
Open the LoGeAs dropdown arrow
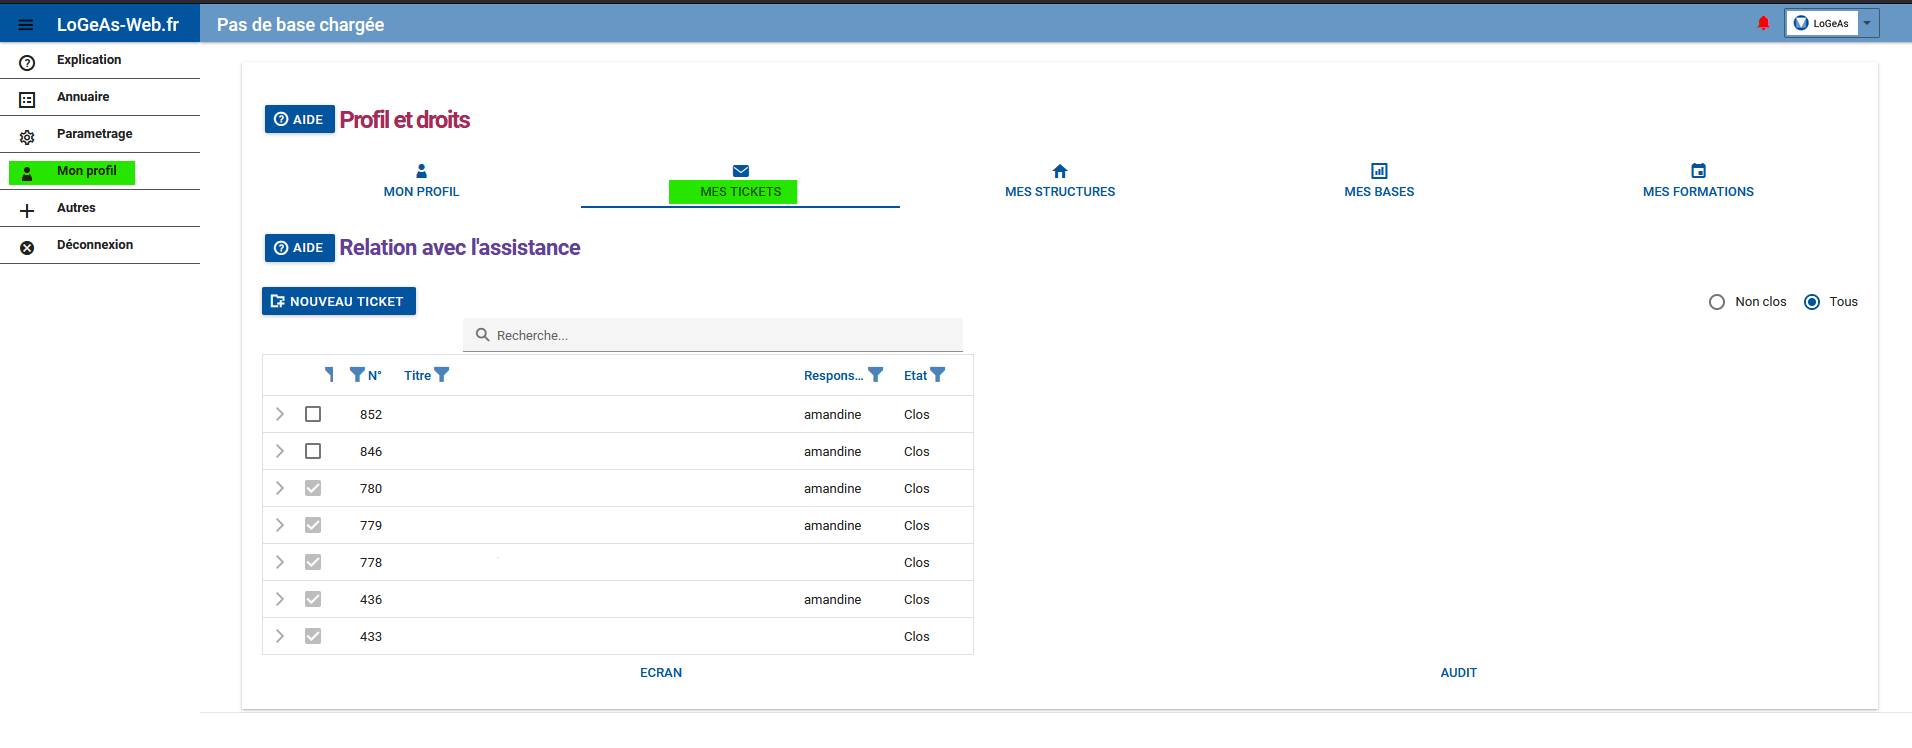click(x=1867, y=23)
